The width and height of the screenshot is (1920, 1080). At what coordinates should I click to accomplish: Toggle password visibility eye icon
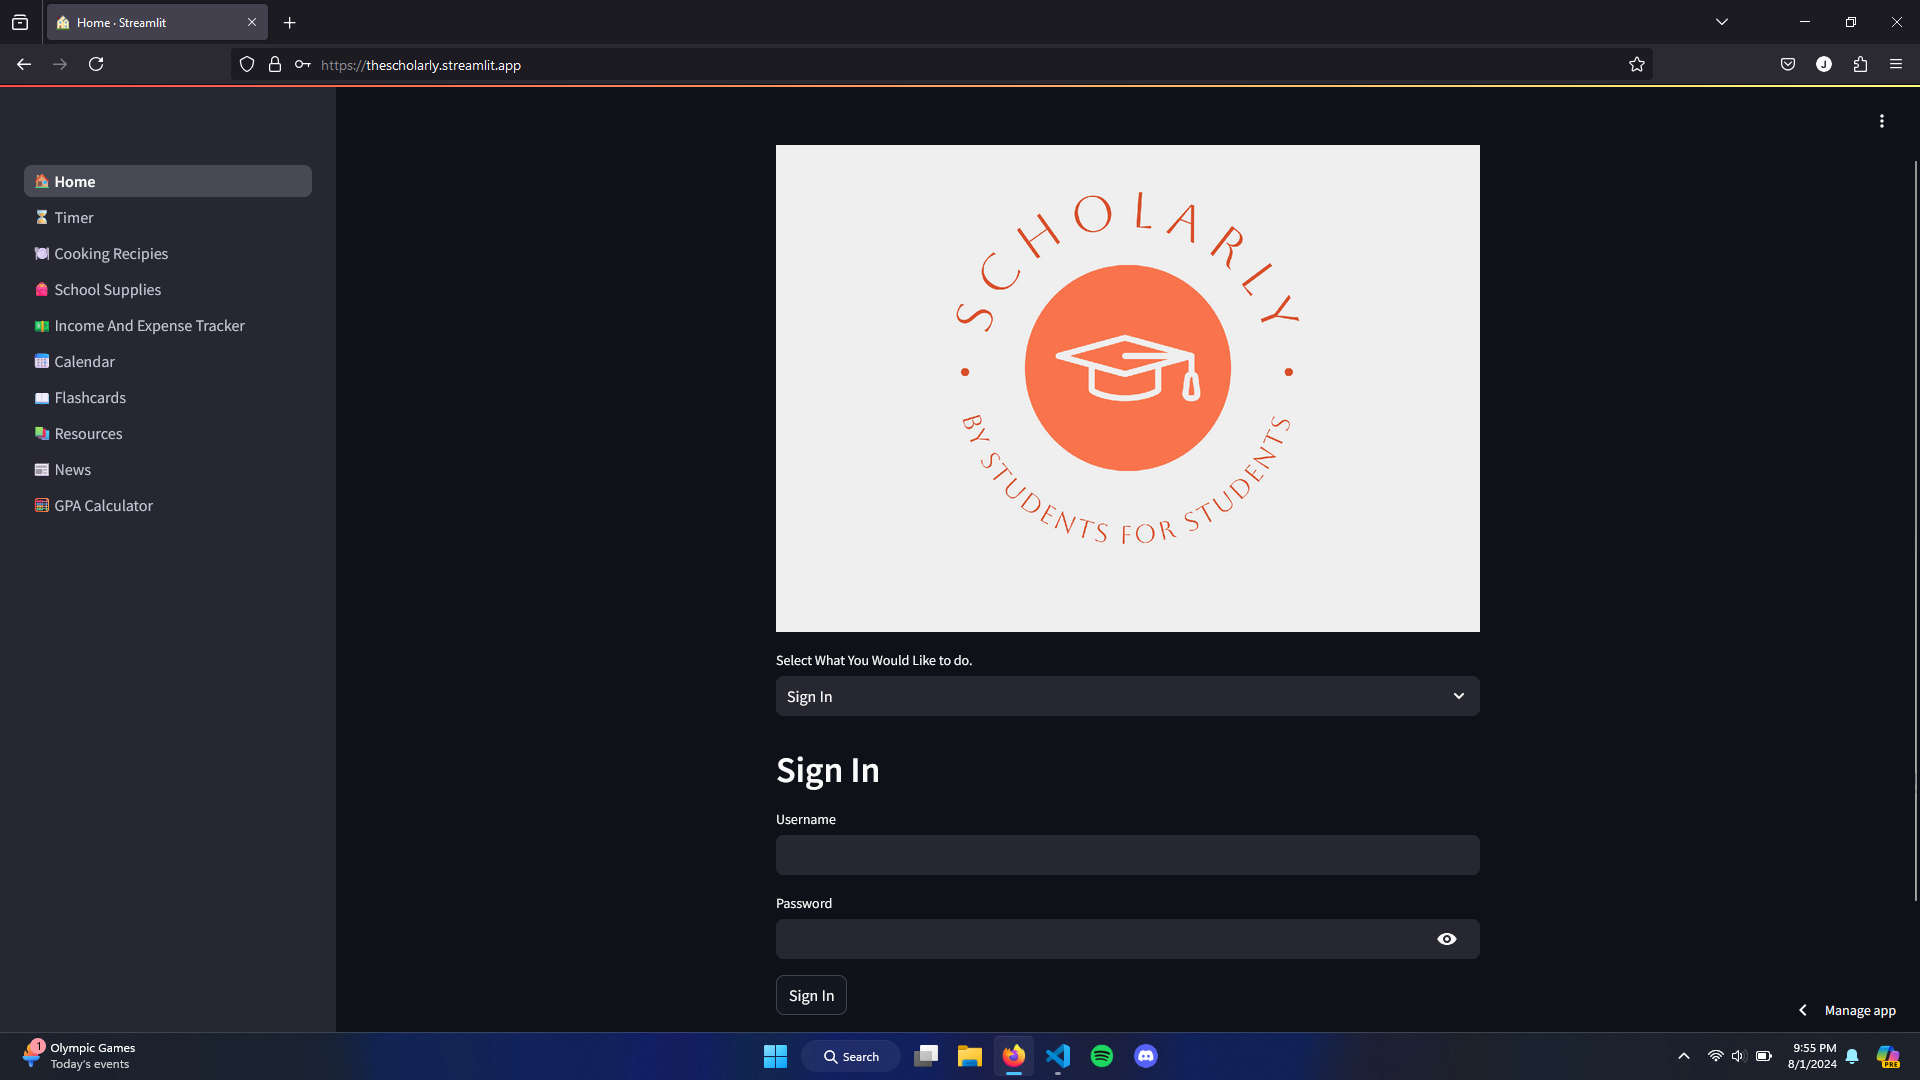1446,939
